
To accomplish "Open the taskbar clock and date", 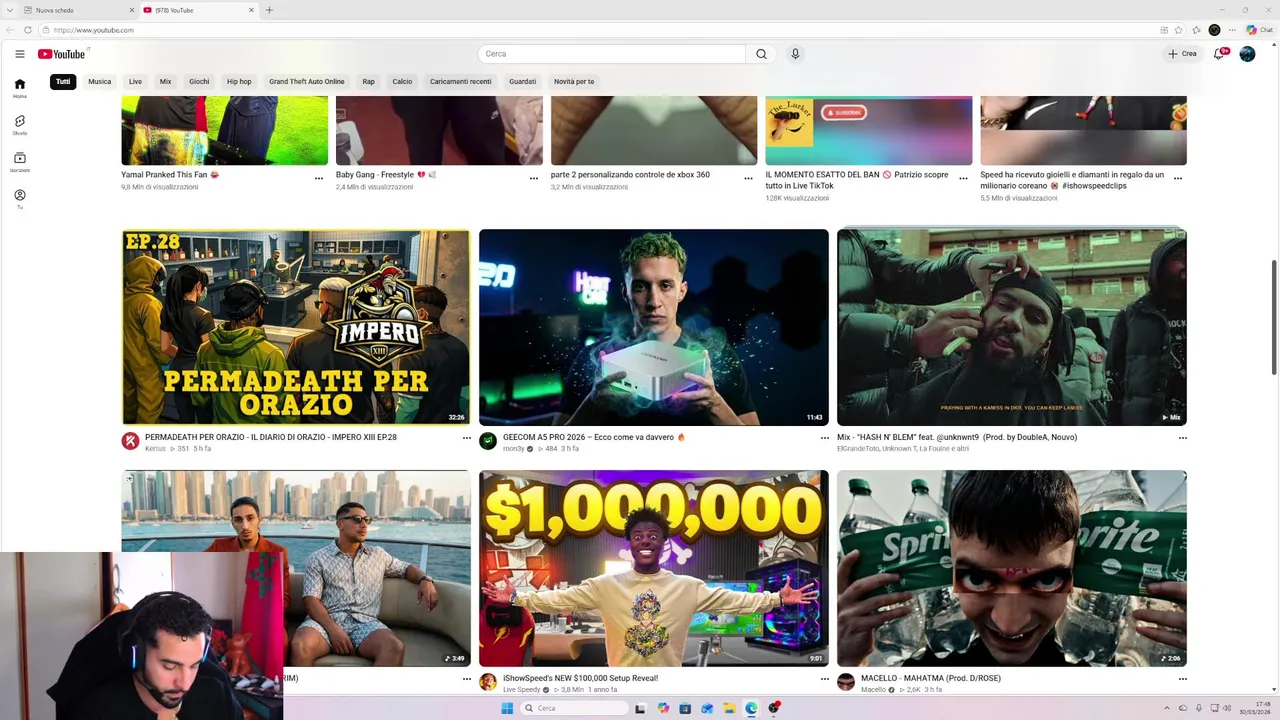I will pos(1255,708).
